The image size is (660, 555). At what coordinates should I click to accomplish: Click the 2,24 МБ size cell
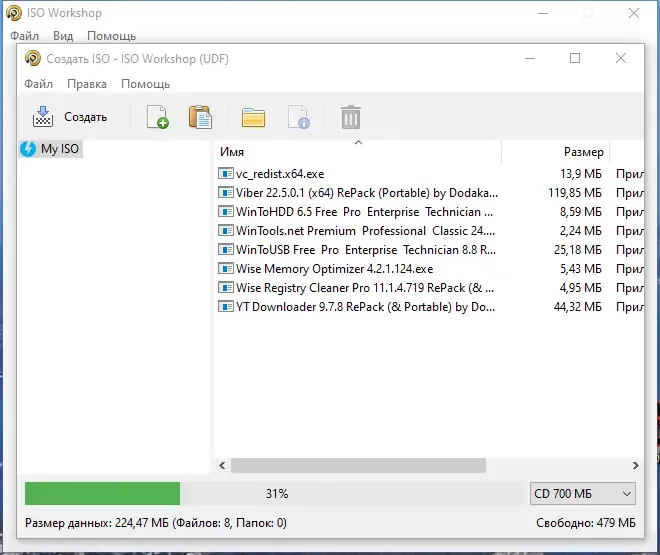[580, 231]
